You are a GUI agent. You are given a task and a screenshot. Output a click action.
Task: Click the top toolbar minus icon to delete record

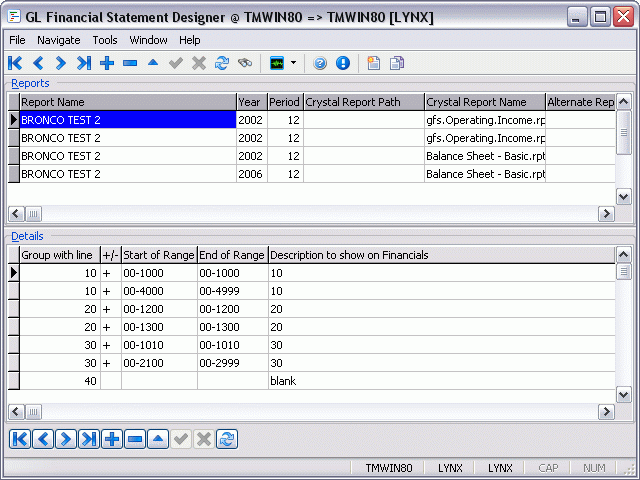(130, 63)
